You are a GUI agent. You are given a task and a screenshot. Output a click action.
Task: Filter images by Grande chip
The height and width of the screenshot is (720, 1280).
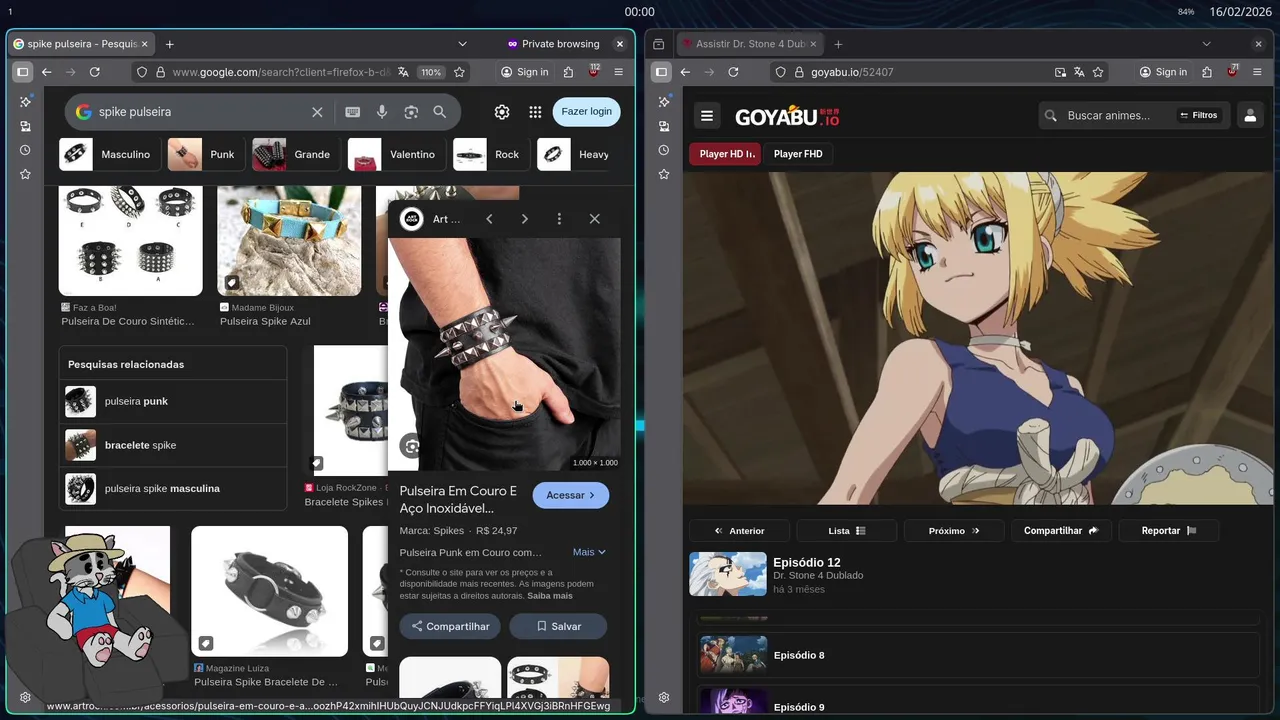295,154
